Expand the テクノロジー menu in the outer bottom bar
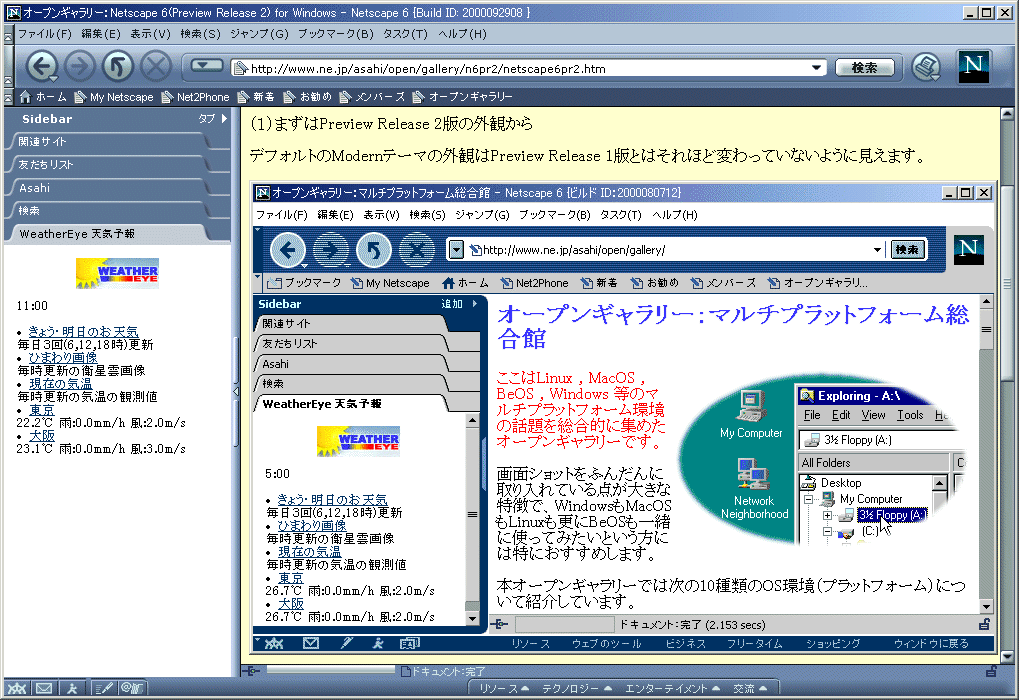1019x700 pixels. [x=577, y=689]
